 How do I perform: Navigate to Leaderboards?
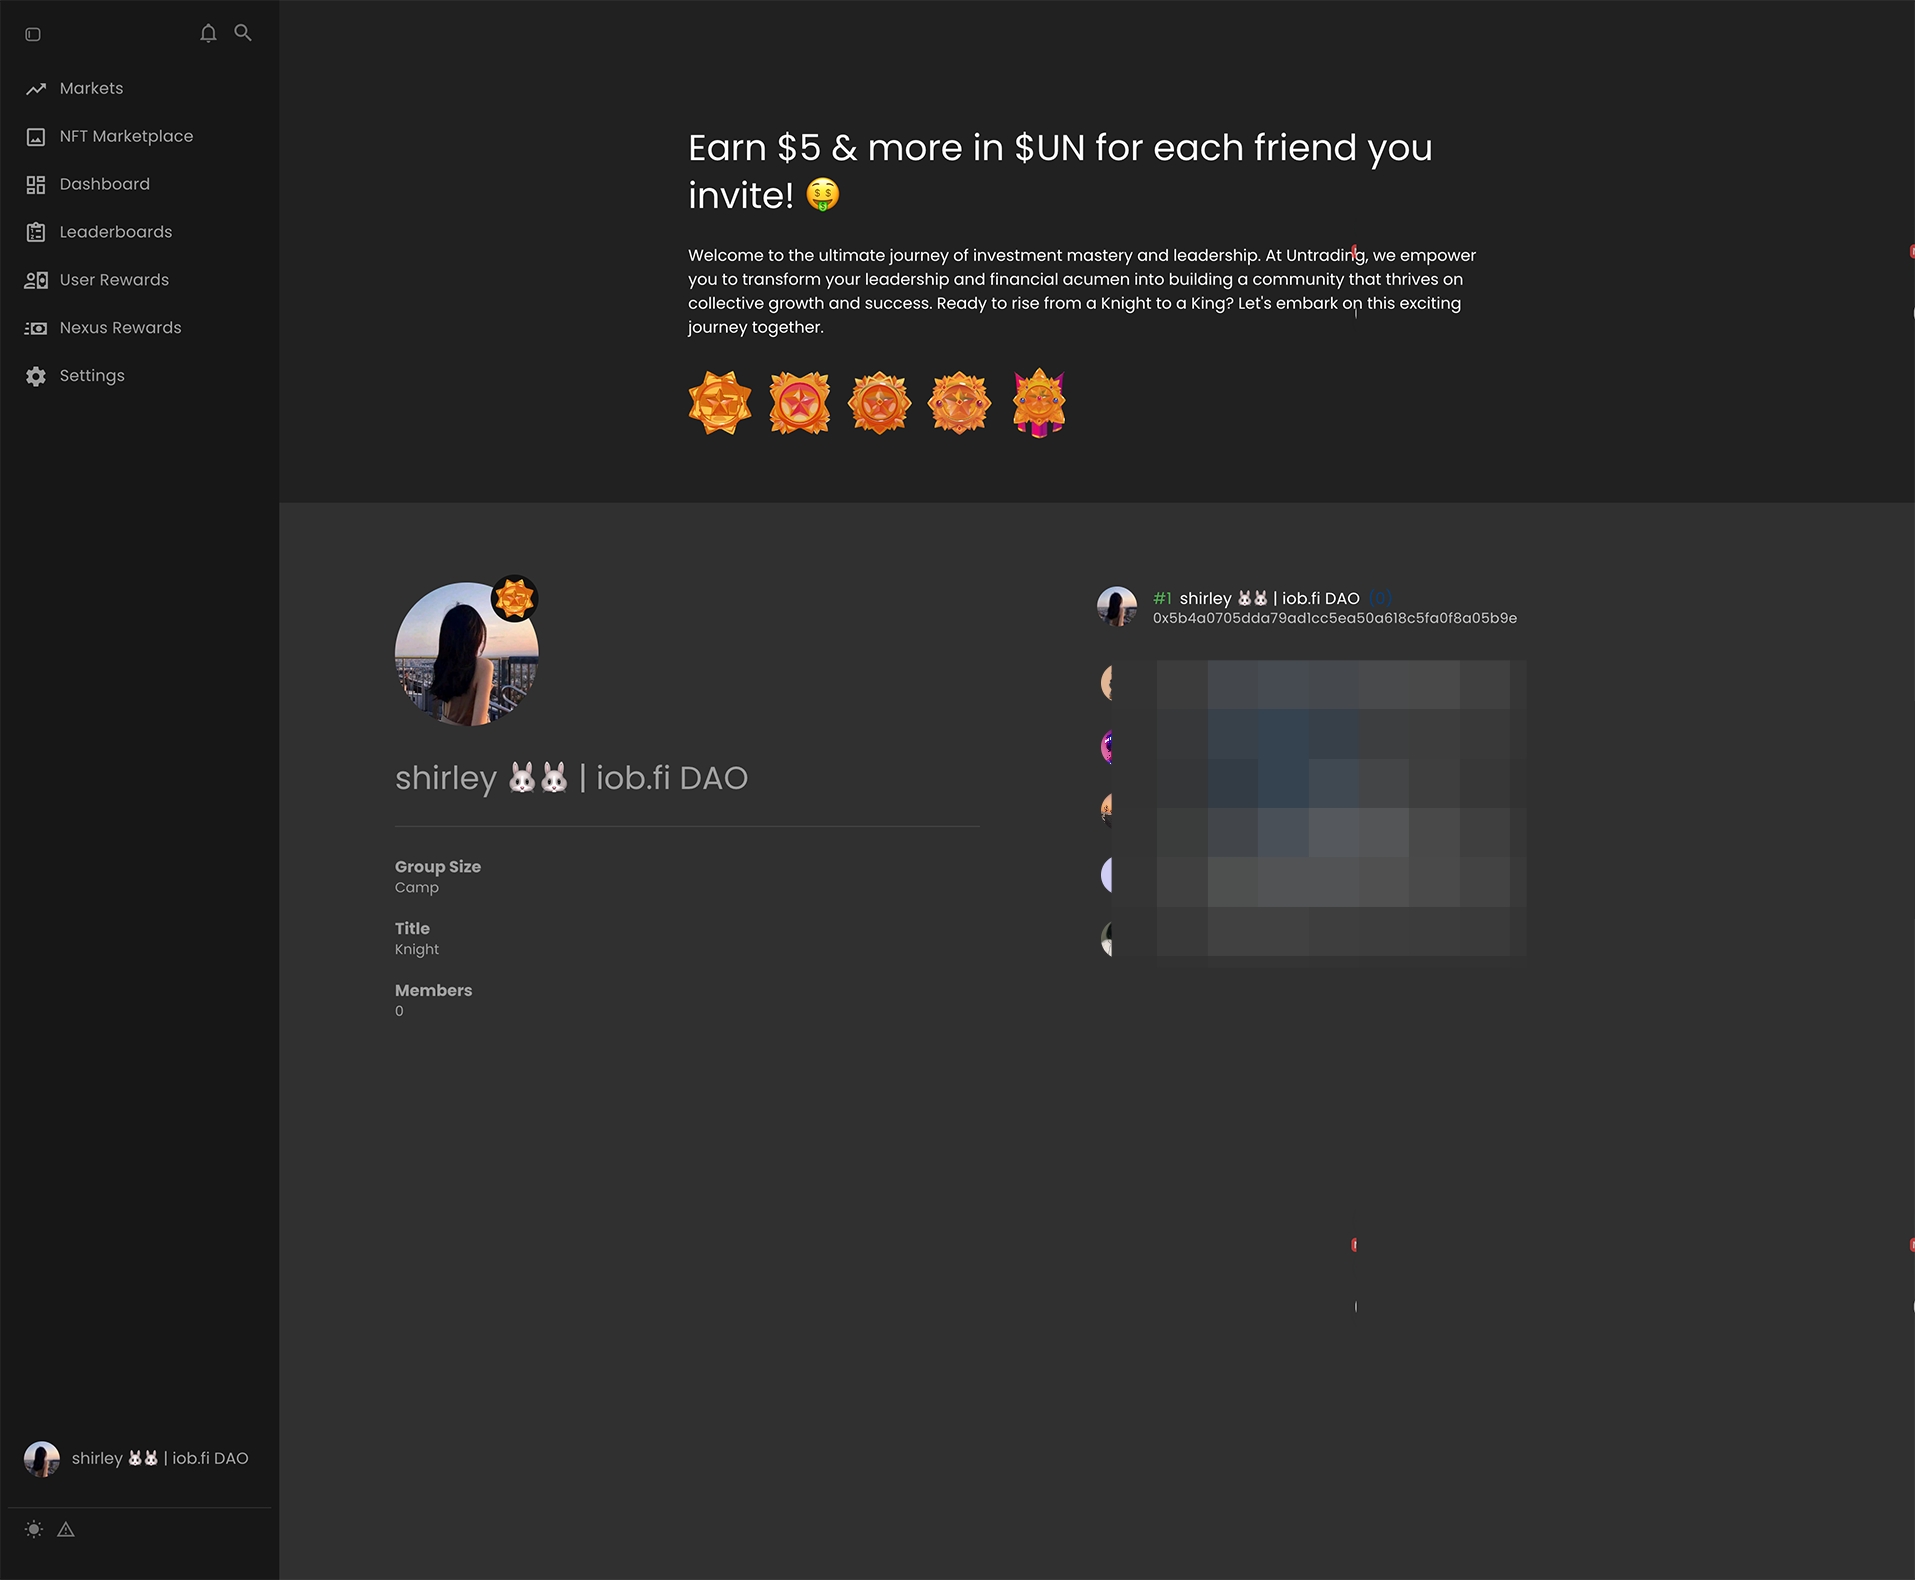(x=115, y=232)
